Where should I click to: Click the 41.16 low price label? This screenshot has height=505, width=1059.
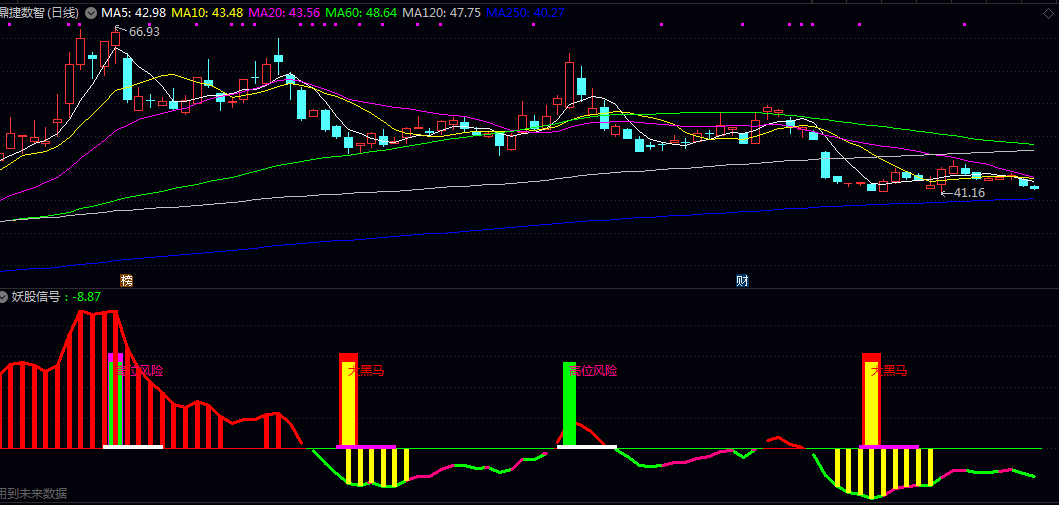(969, 193)
